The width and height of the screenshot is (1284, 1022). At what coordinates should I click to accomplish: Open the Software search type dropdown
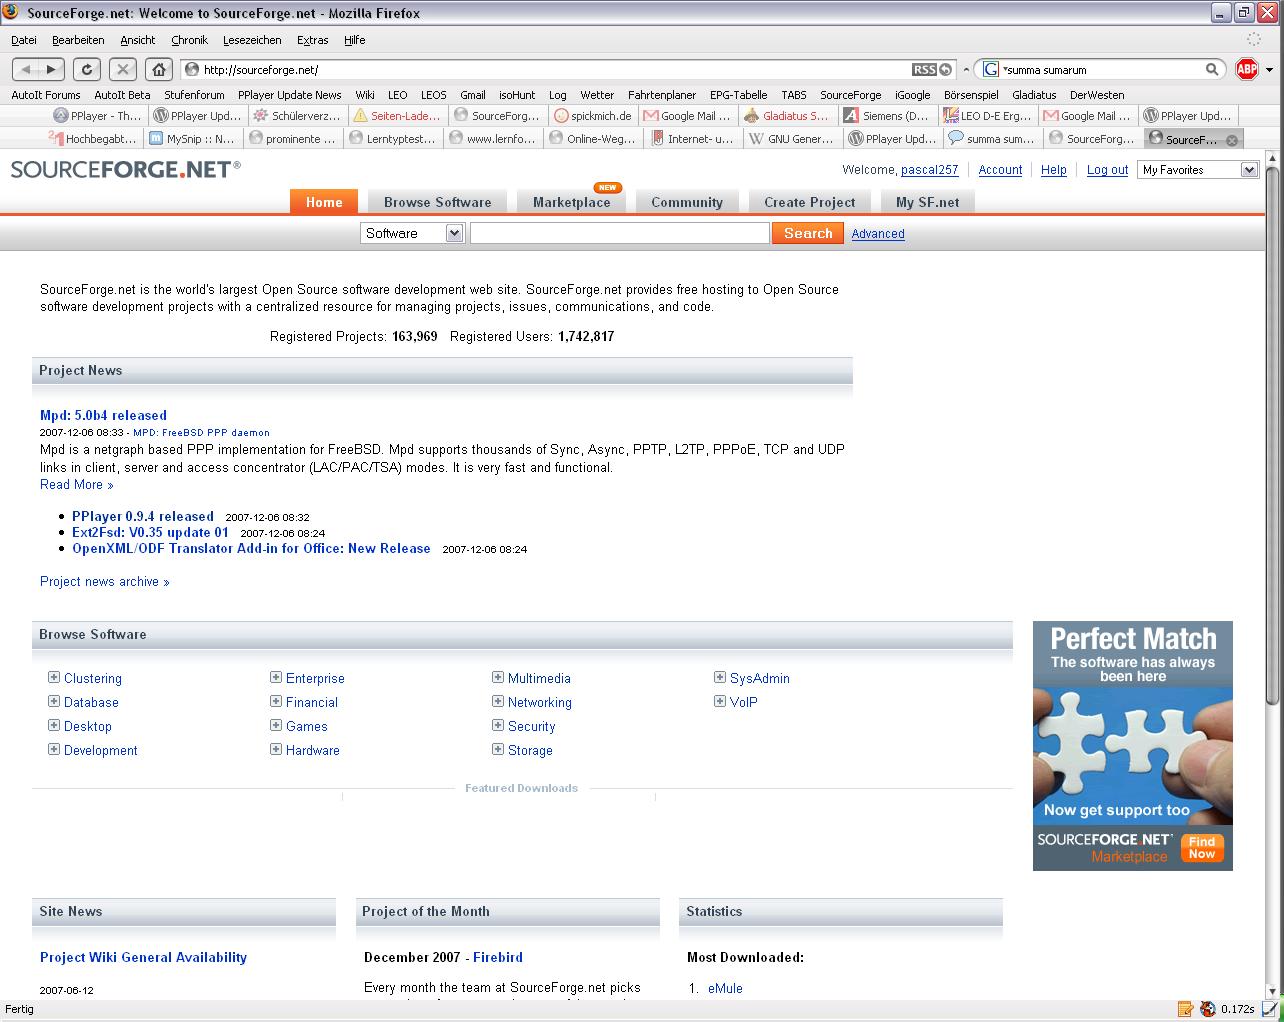412,233
